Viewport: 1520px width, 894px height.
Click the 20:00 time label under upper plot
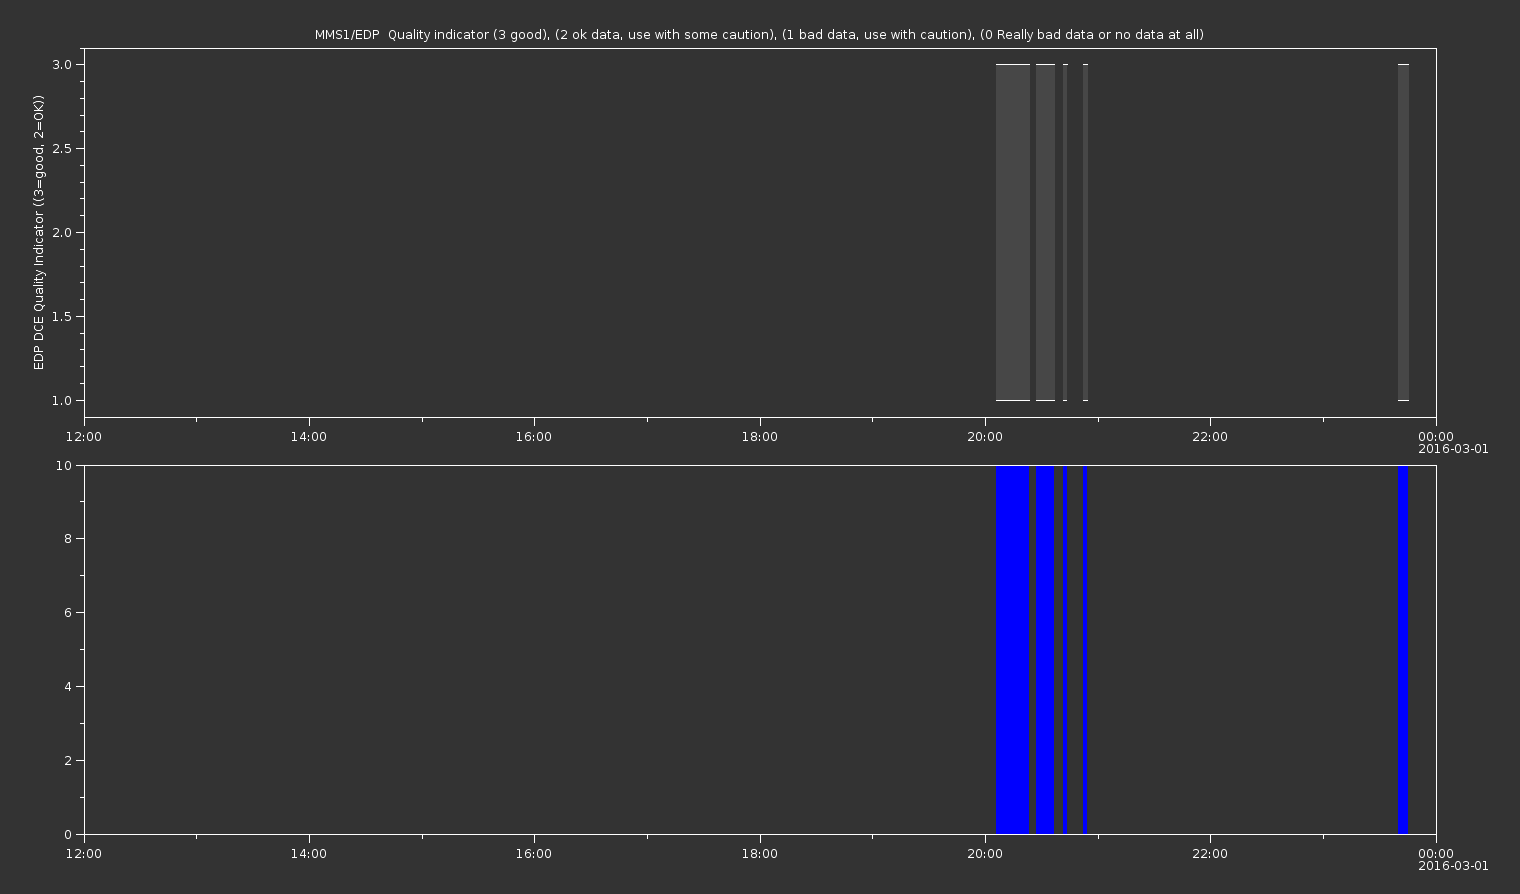coord(985,436)
